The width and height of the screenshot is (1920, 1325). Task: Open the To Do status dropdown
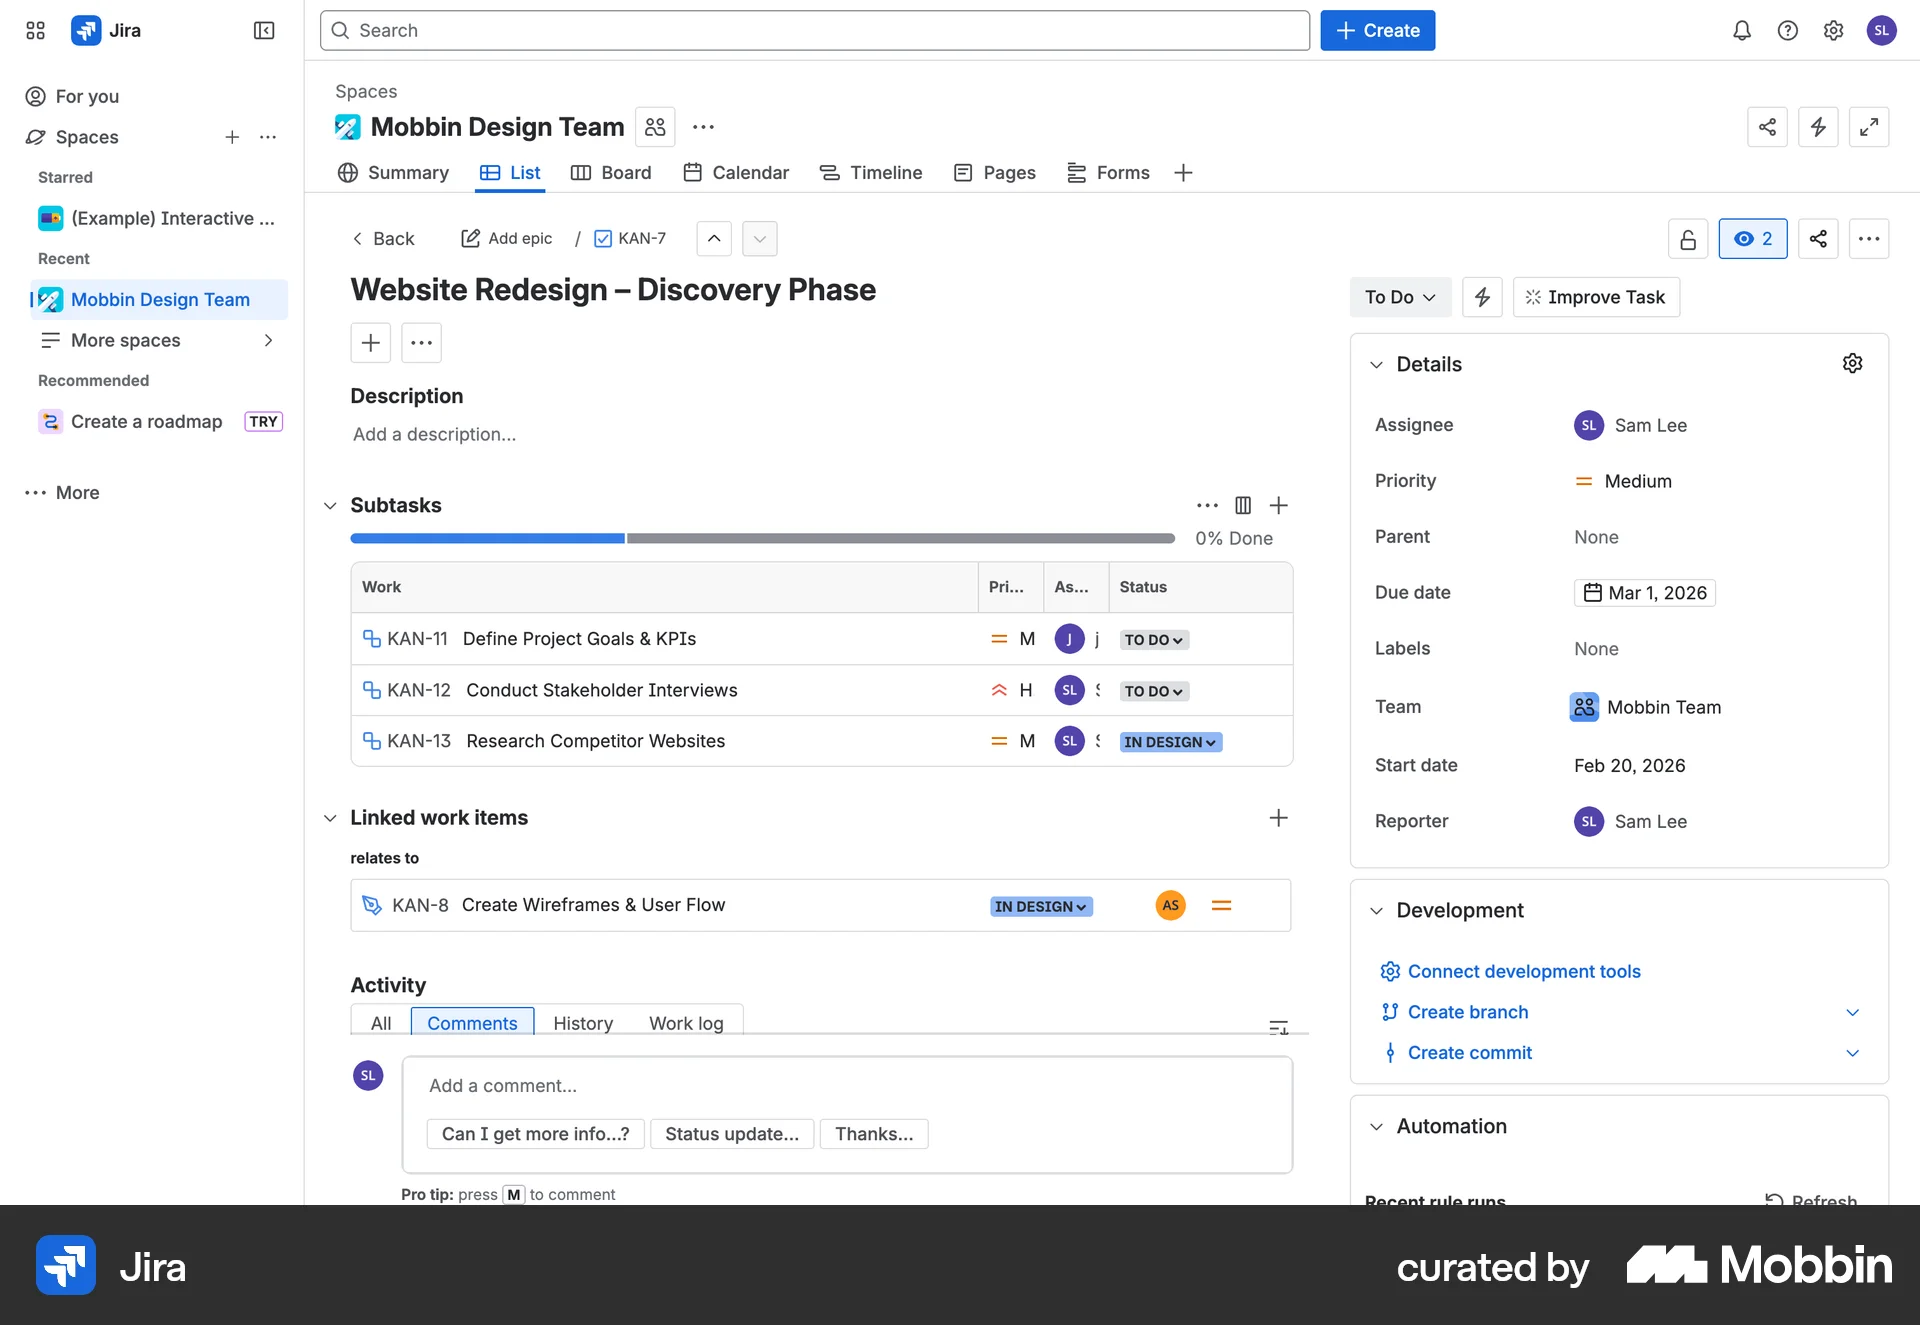pos(1399,297)
